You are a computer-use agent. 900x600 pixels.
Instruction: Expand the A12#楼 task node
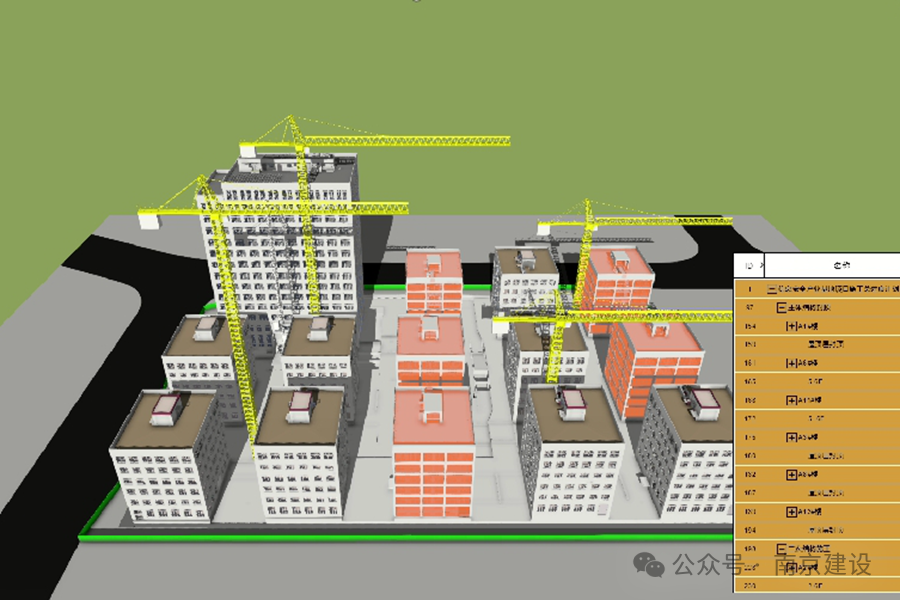[791, 511]
